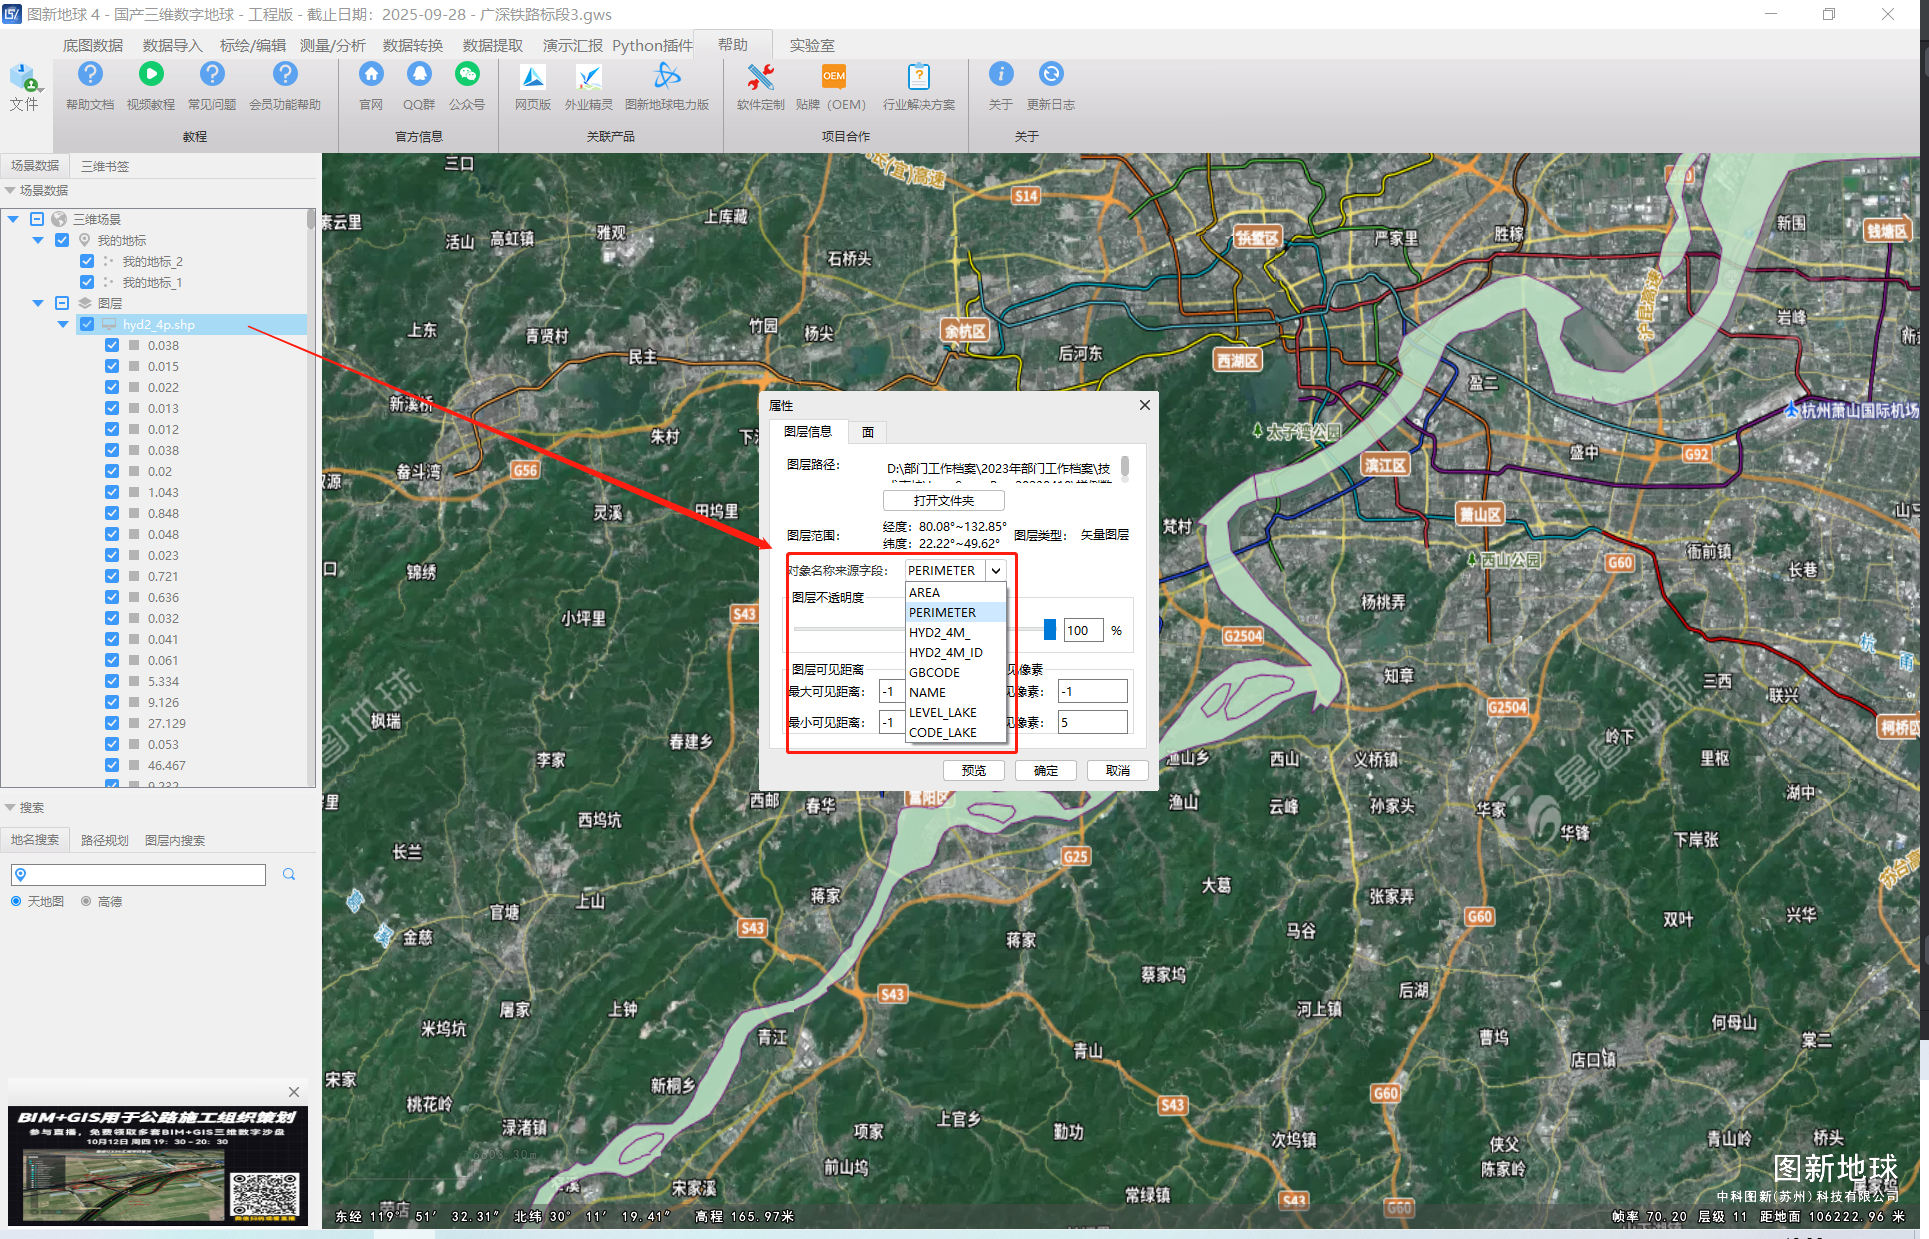Uncheck the 1.043 feature checkbox
Screen dimensions: 1929x1239
click(112, 492)
